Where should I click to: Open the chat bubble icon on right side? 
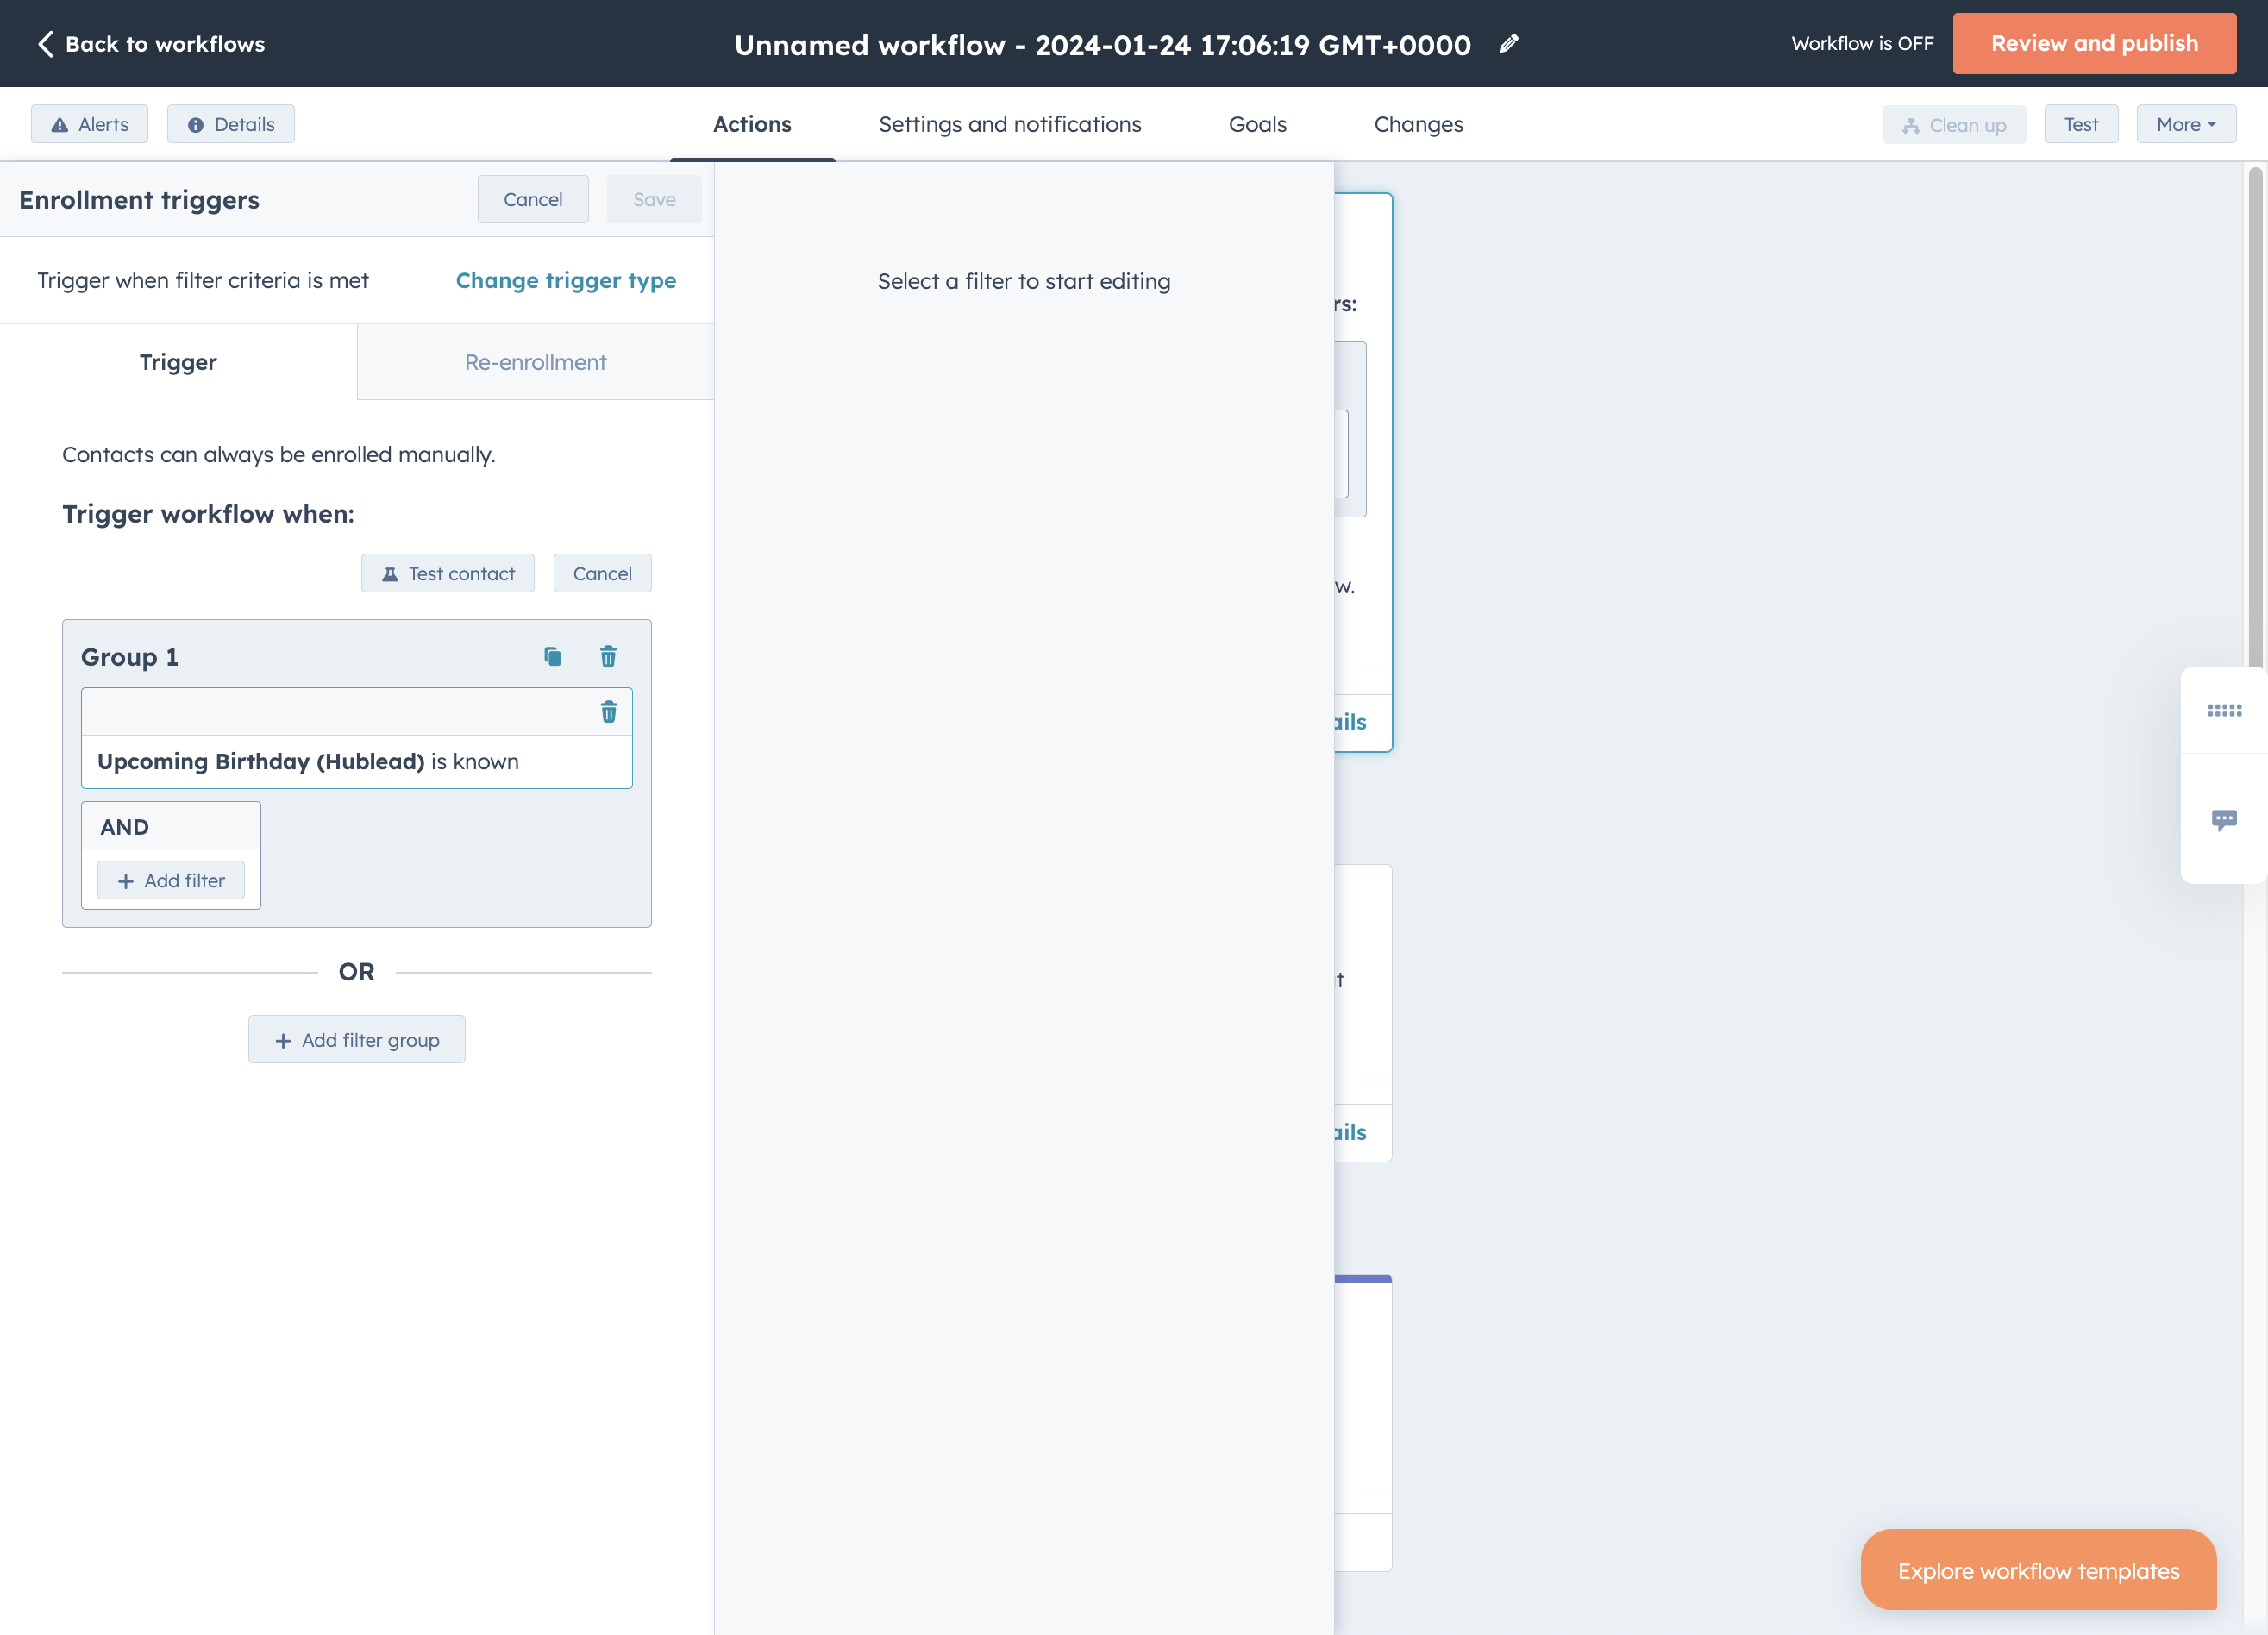(2224, 820)
